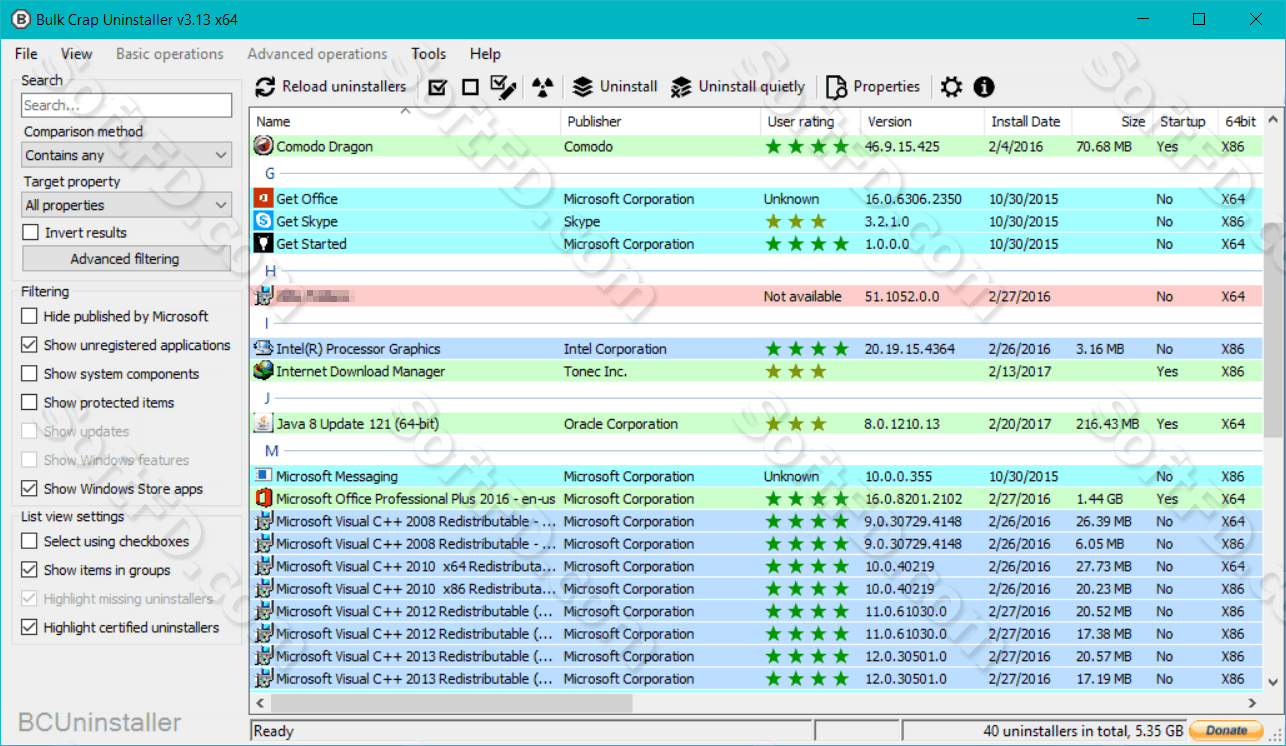Click into the Search input field
The image size is (1286, 746).
[127, 105]
